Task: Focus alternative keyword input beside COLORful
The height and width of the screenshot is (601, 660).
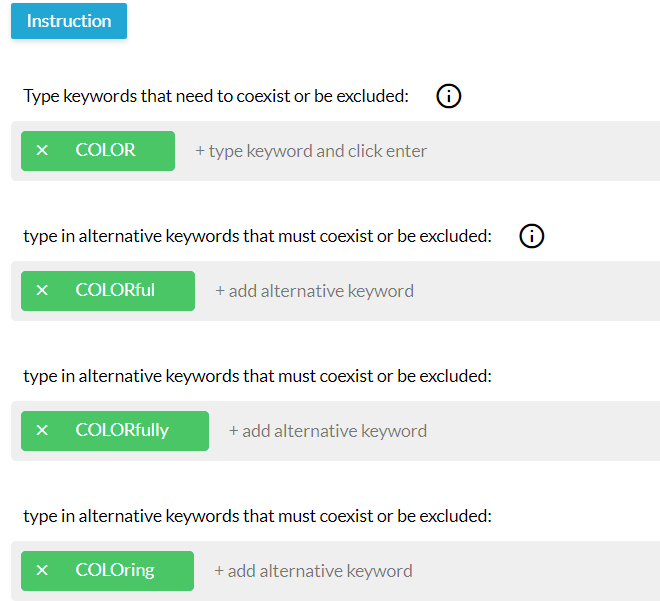Action: point(314,291)
